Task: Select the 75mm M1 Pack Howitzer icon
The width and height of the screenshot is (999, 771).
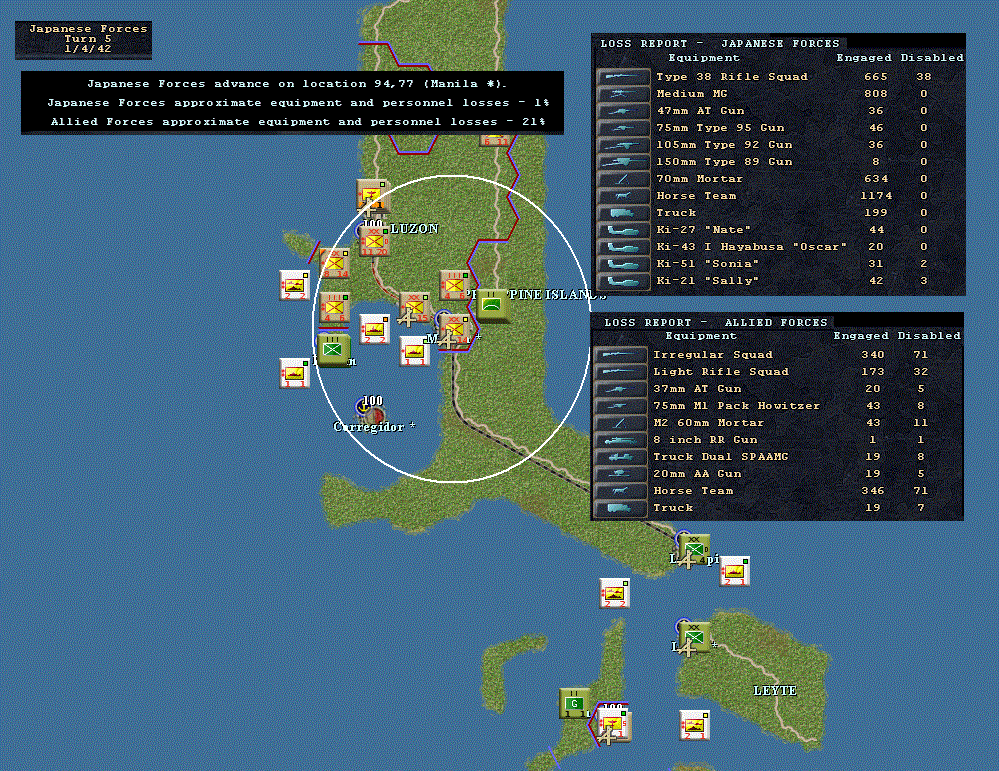Action: click(621, 406)
